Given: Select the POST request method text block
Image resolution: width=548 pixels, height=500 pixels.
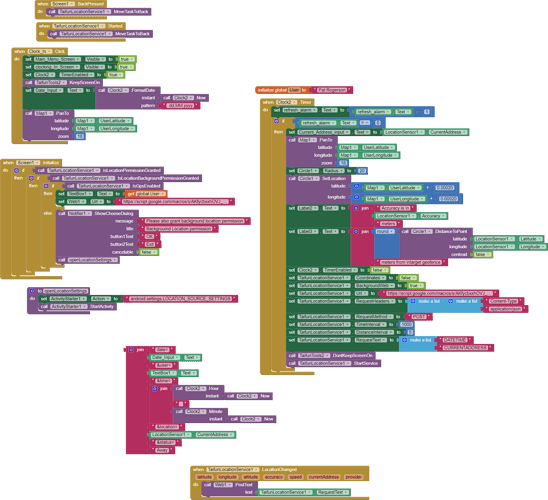Looking at the screenshot, I should [418, 317].
